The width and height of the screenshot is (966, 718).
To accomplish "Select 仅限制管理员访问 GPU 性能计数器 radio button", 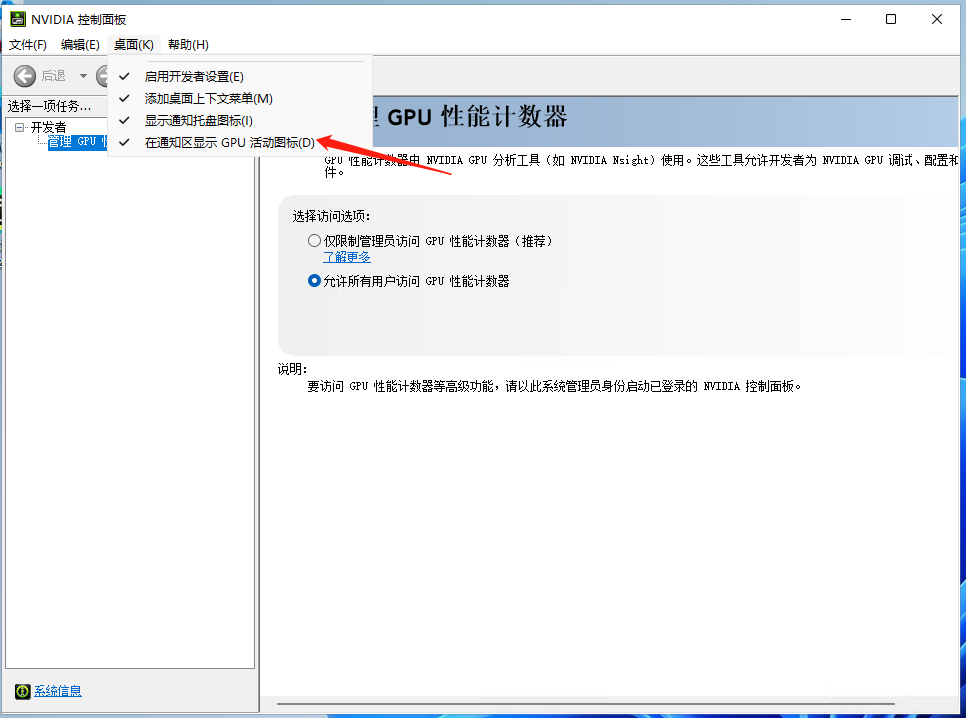I will tap(314, 240).
